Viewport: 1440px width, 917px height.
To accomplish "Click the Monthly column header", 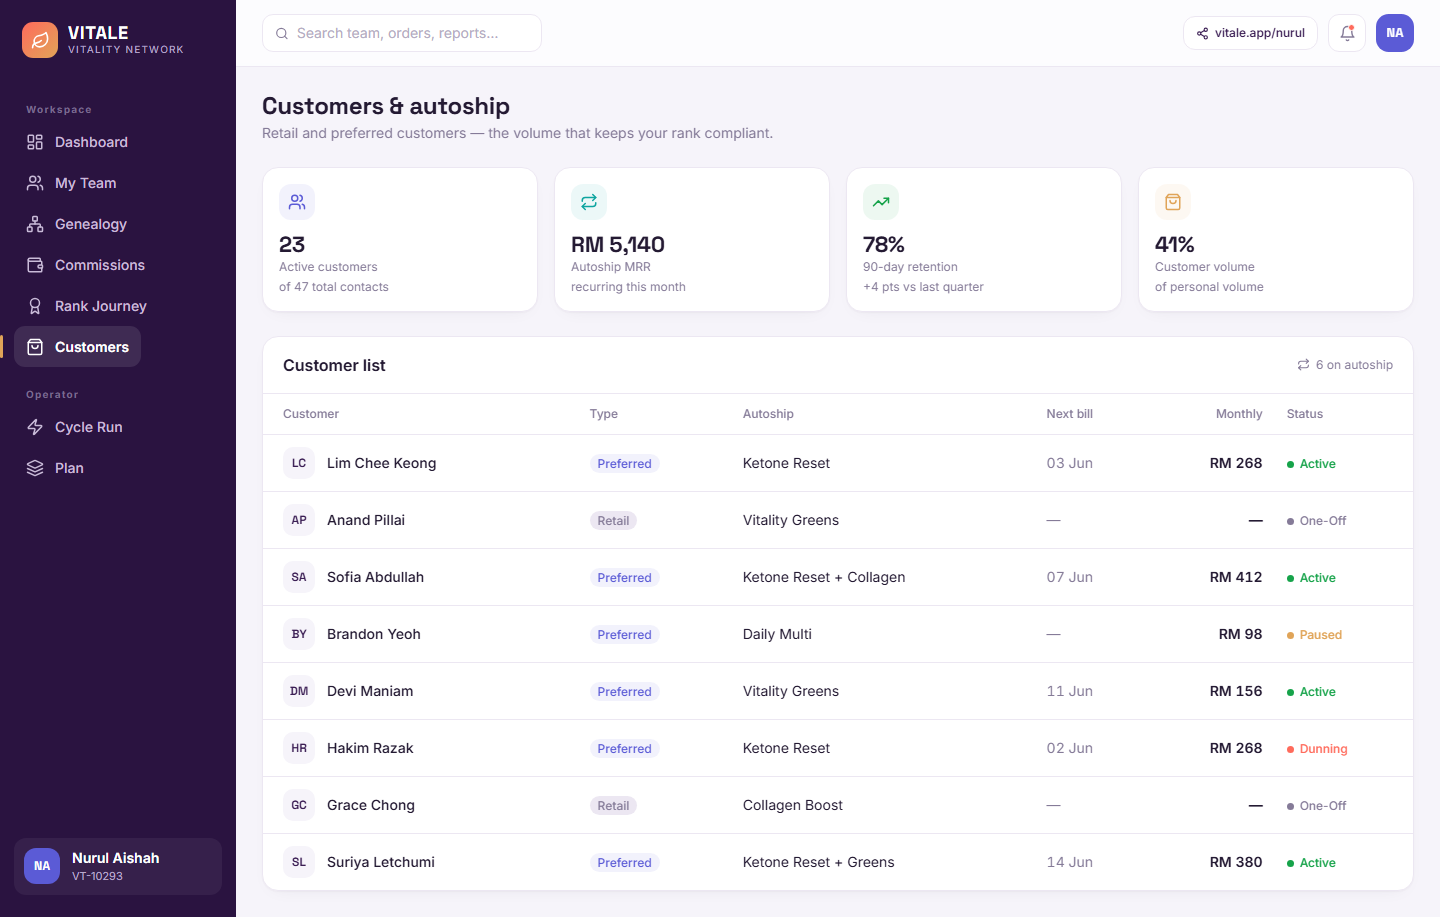I will pyautogui.click(x=1239, y=414).
